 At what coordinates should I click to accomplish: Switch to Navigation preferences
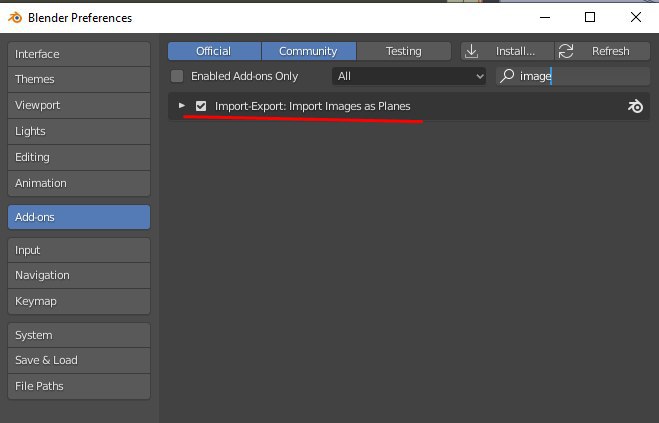point(79,275)
